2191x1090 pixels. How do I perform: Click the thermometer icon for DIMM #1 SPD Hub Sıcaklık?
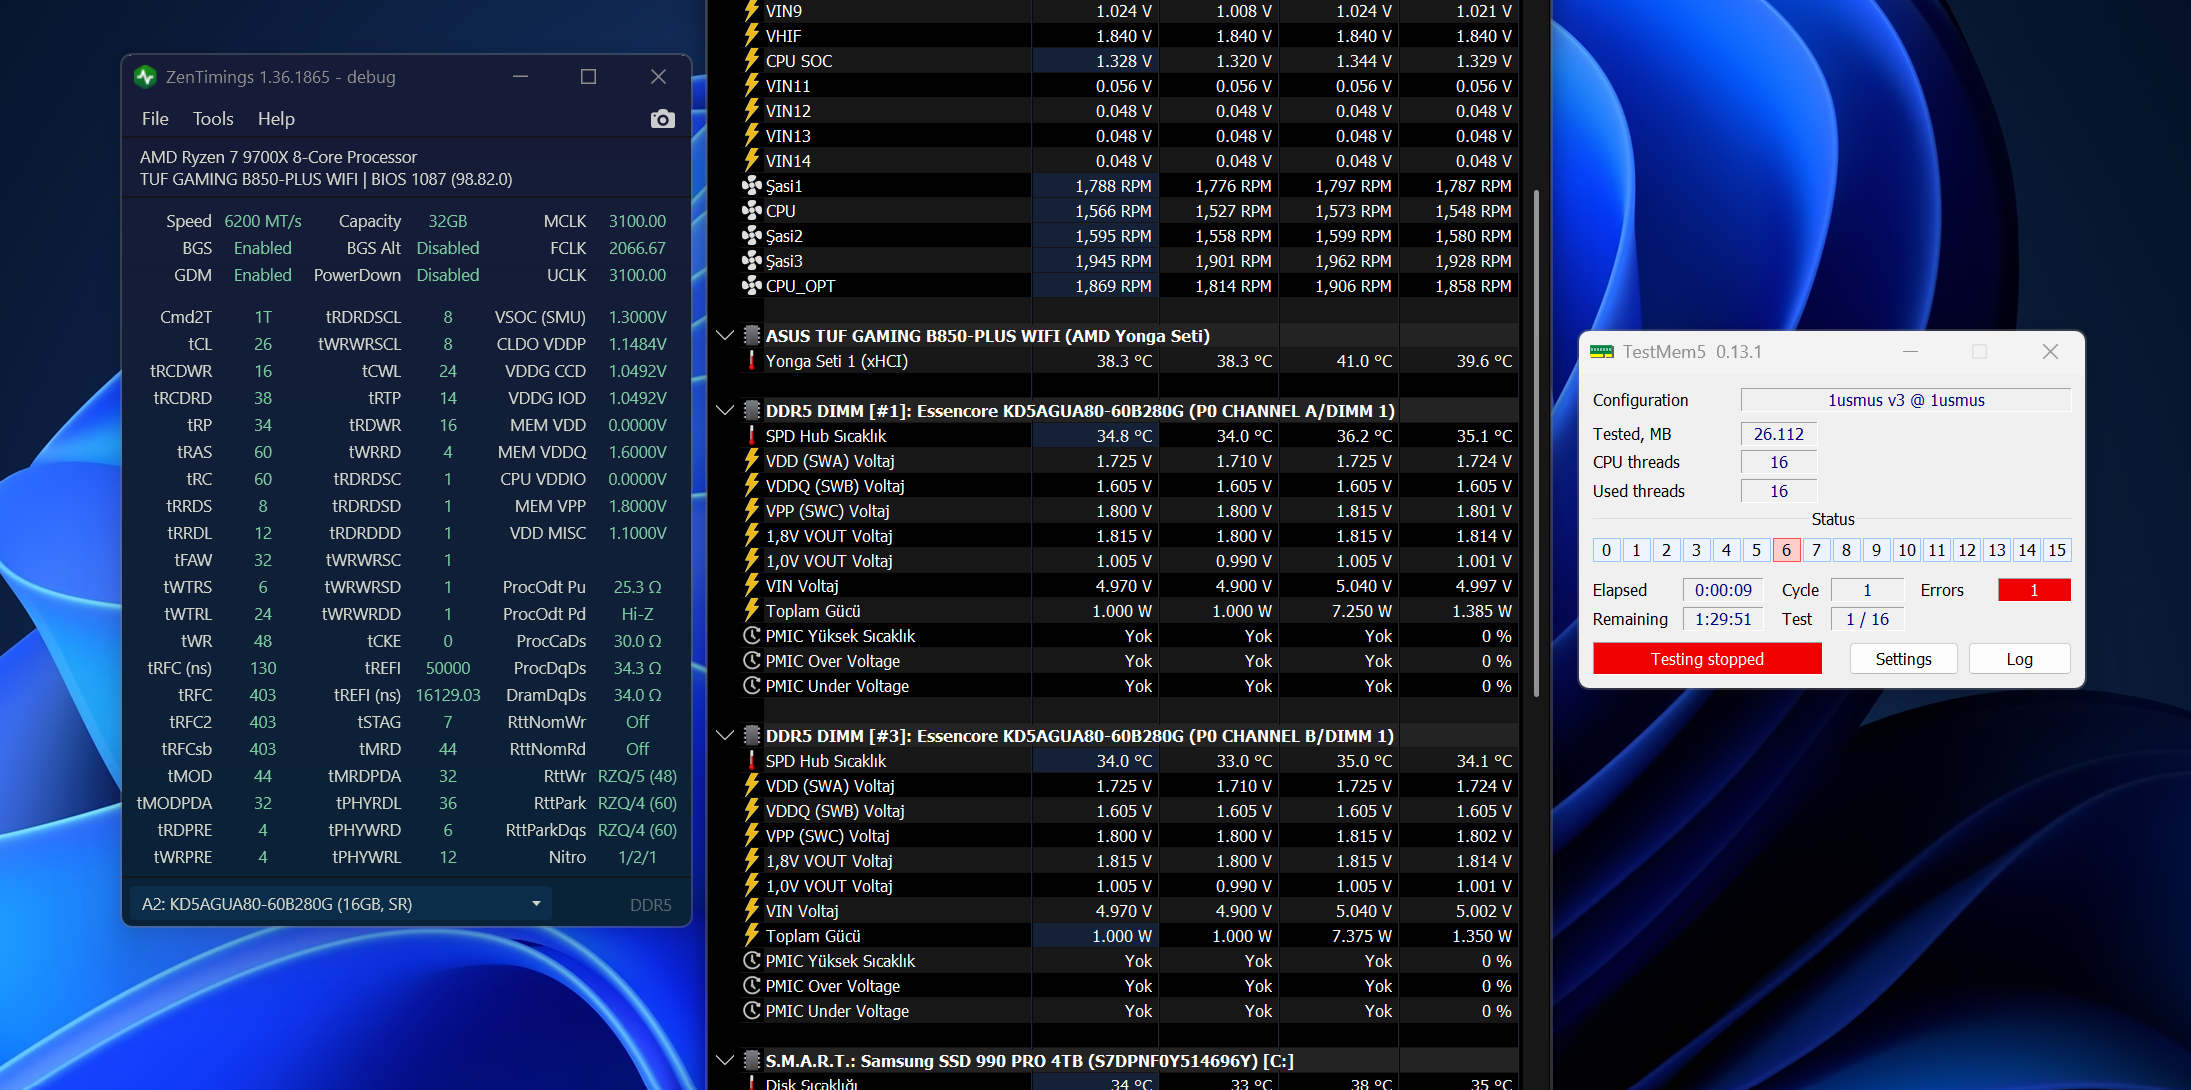pyautogui.click(x=752, y=435)
